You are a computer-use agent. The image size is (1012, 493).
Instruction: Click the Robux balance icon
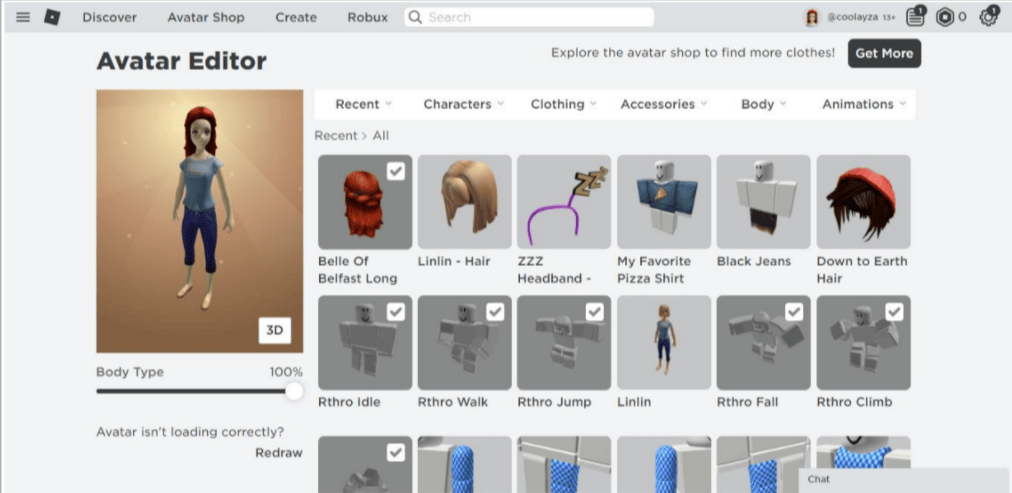click(x=944, y=17)
